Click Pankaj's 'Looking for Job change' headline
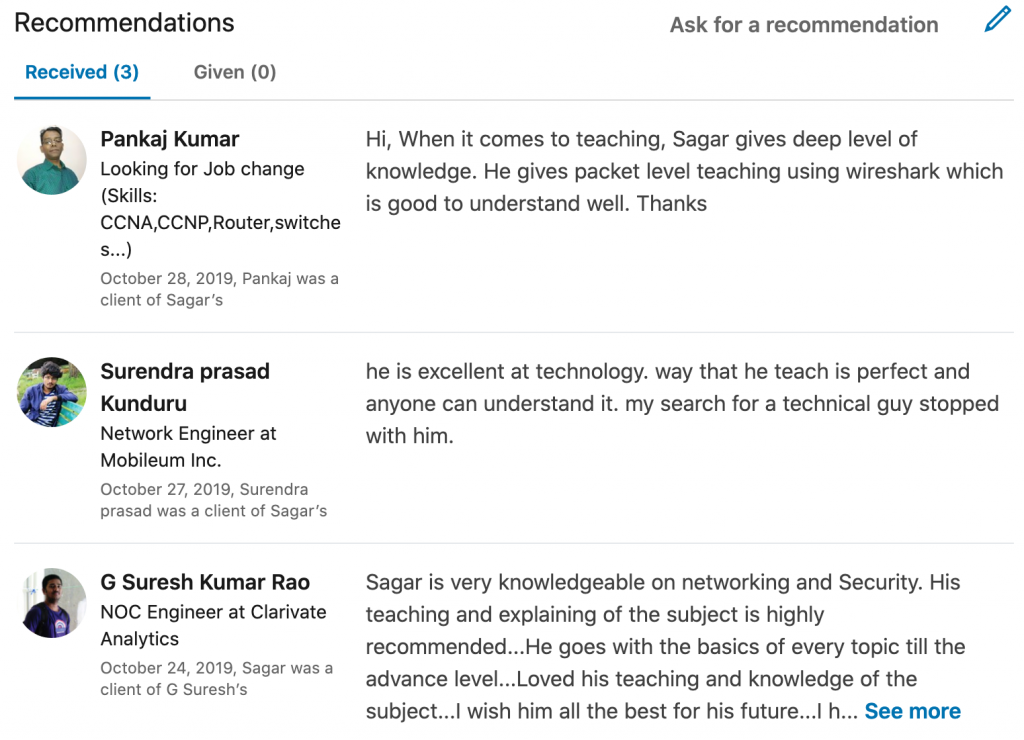Viewport: 1024px width, 740px height. pyautogui.click(x=220, y=209)
